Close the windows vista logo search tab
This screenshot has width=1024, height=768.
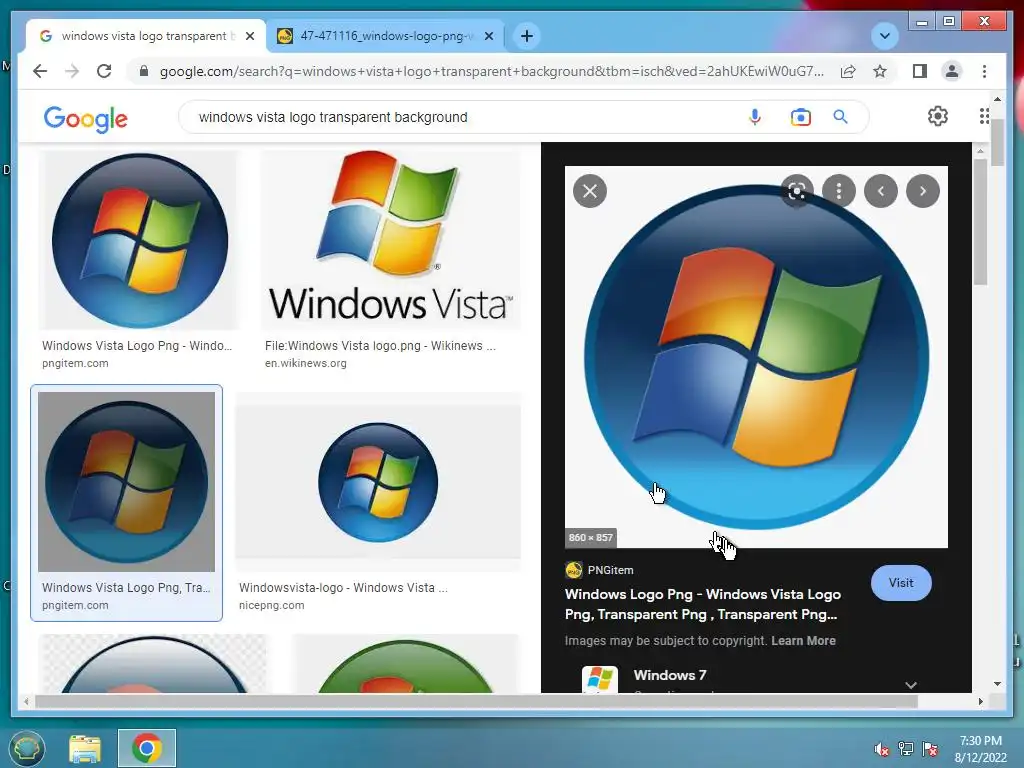[249, 36]
